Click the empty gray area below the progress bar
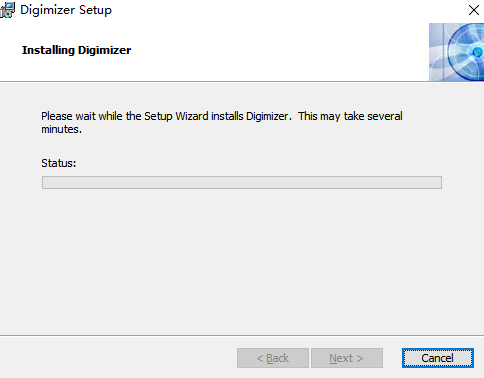This screenshot has height=378, width=484. pos(242,260)
